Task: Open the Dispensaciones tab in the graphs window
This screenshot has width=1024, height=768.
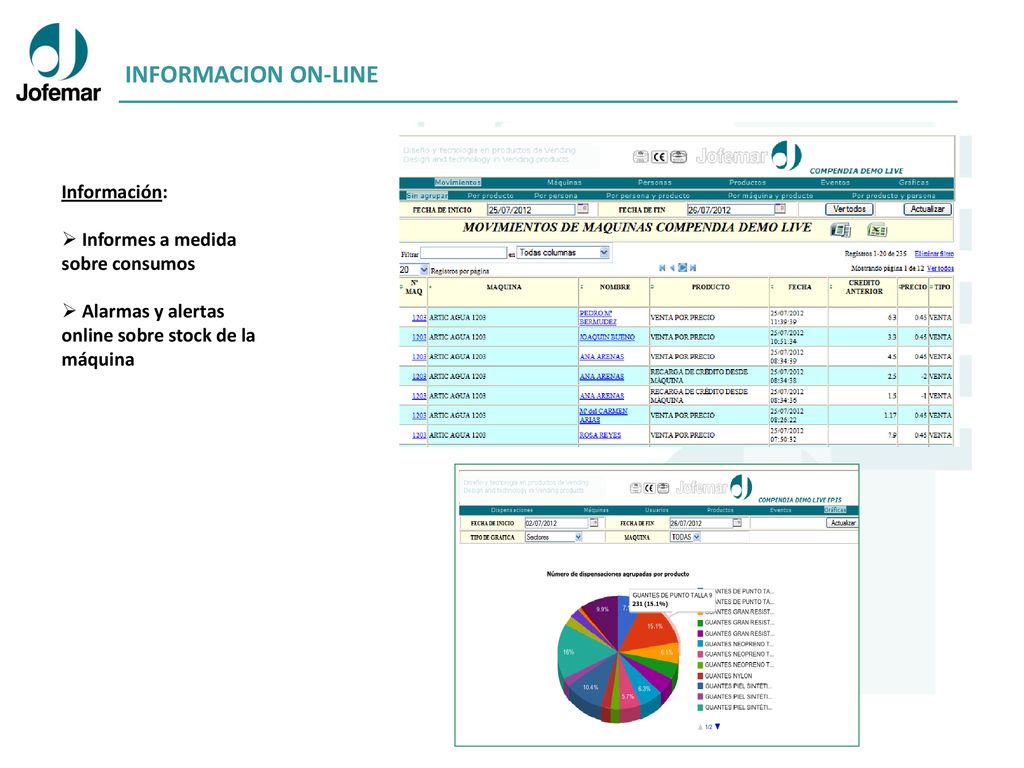Action: click(x=511, y=510)
